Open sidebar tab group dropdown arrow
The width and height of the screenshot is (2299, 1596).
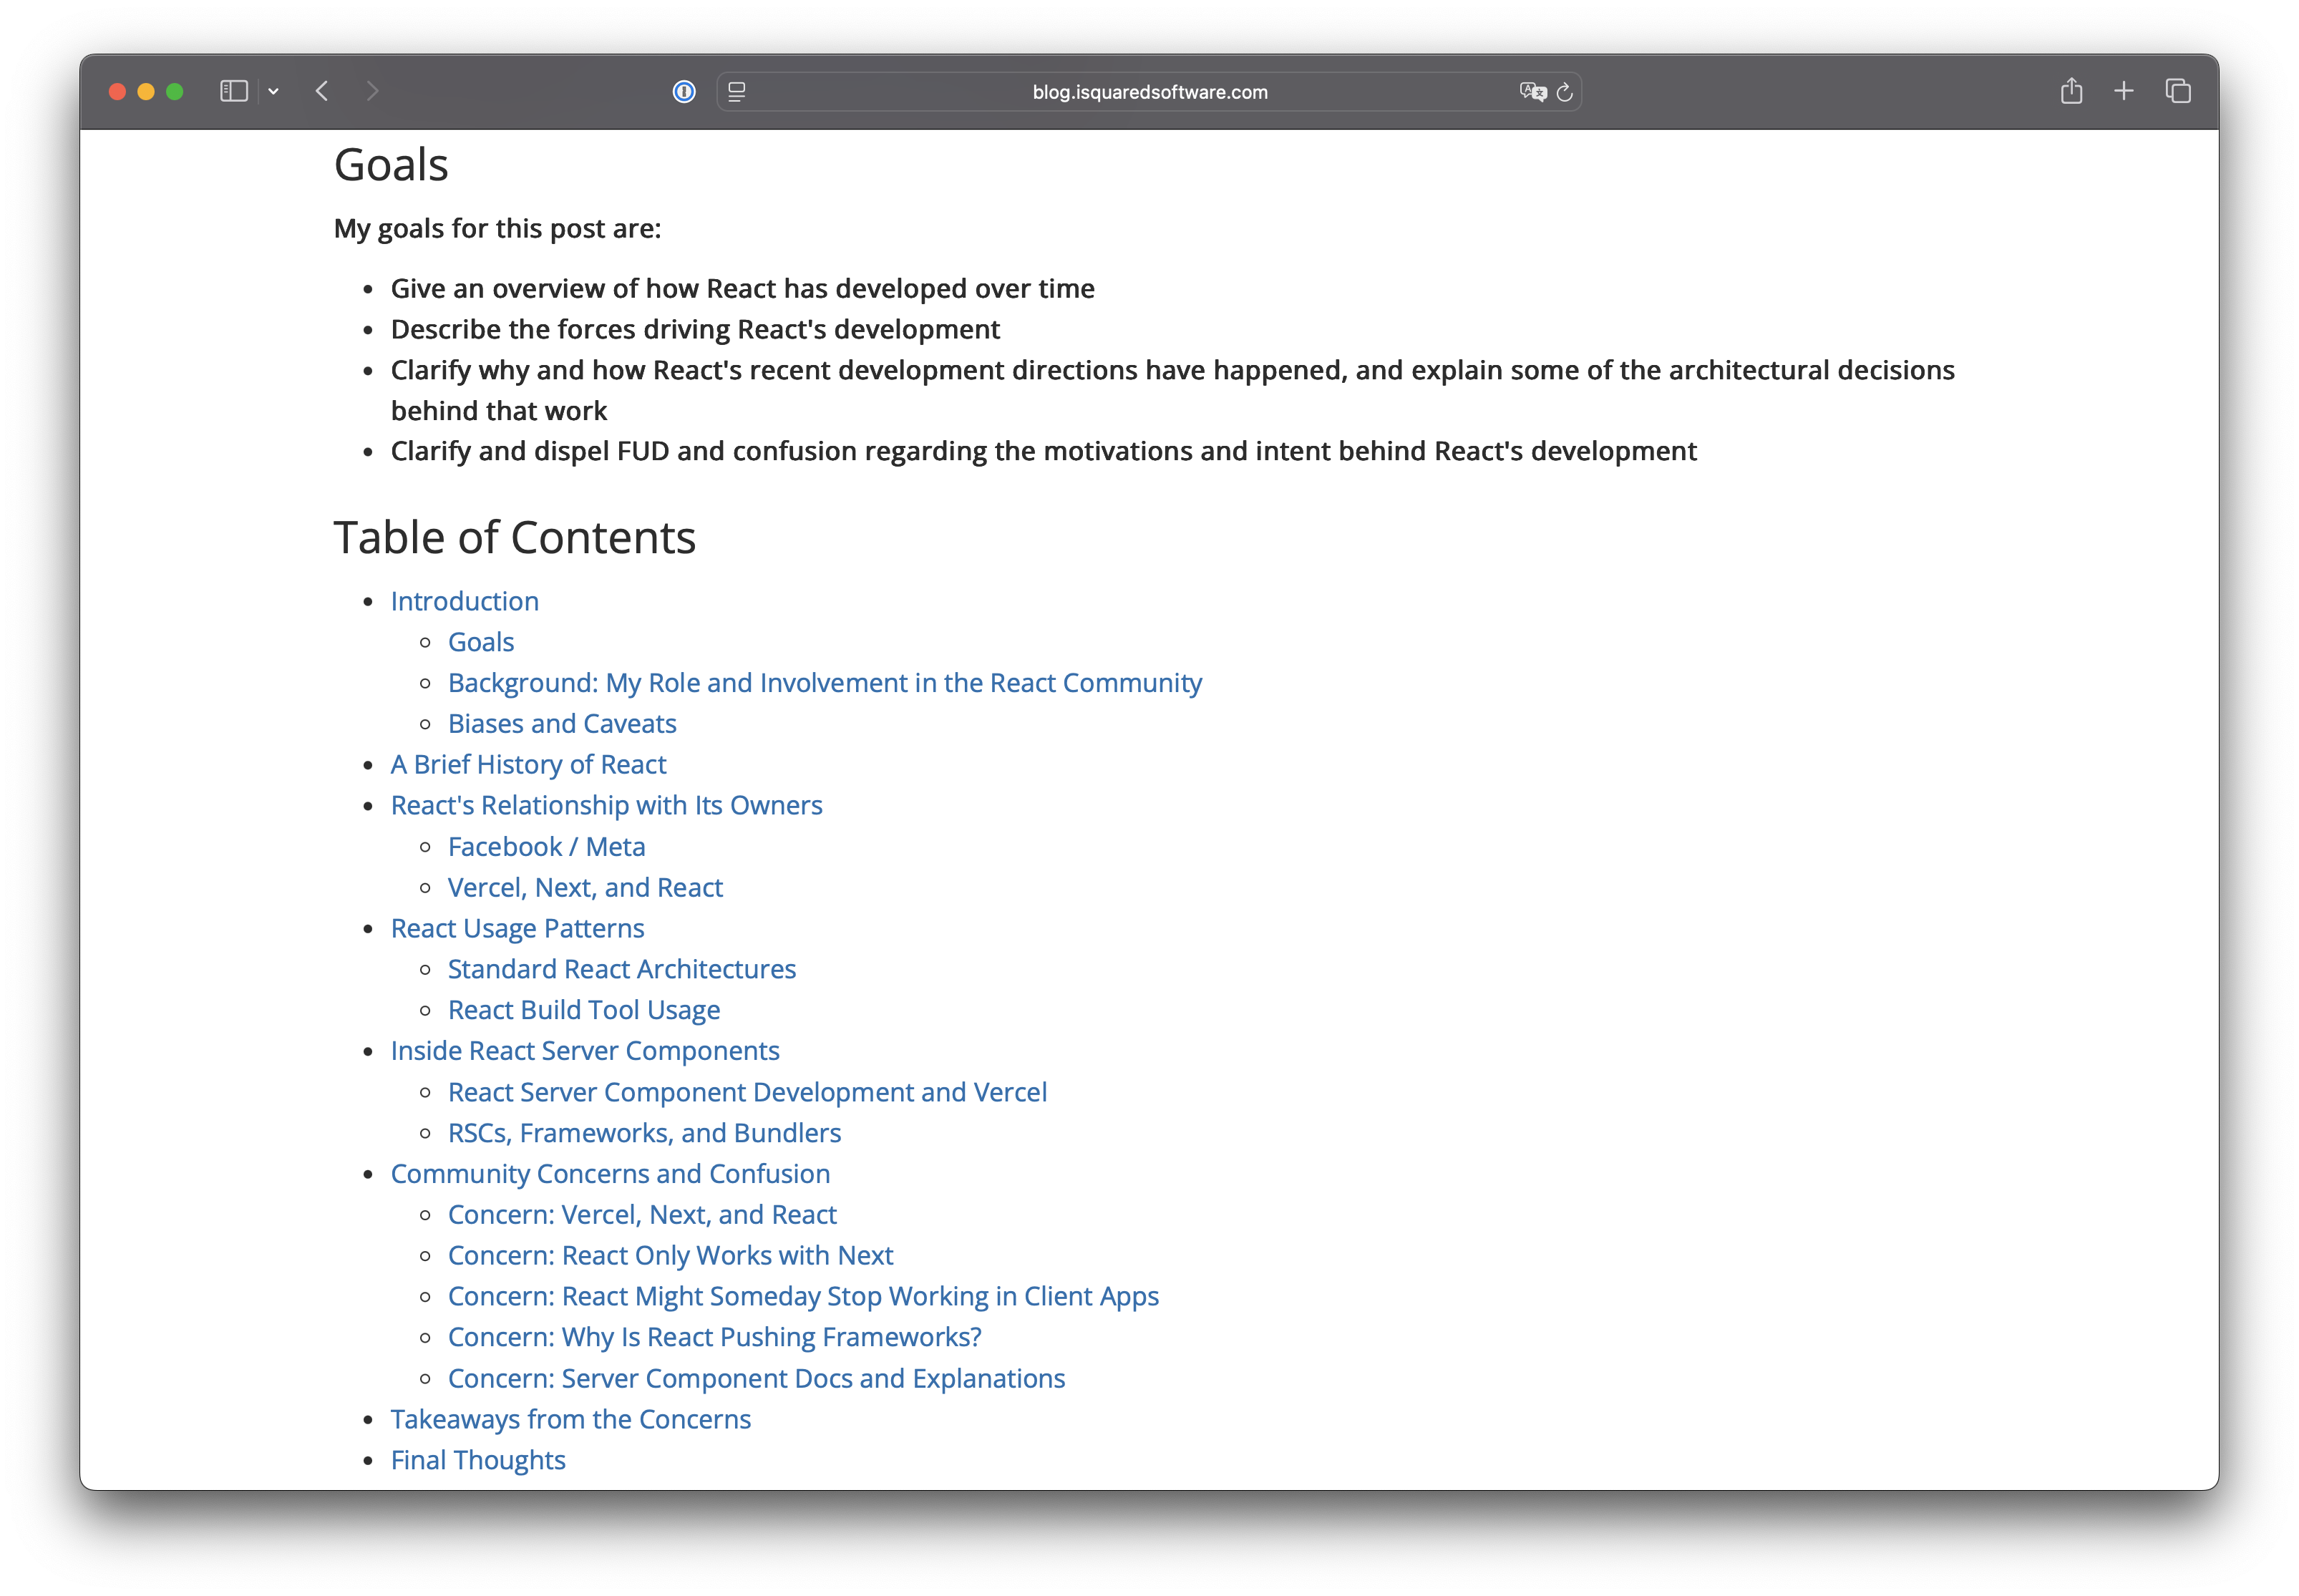[x=273, y=91]
